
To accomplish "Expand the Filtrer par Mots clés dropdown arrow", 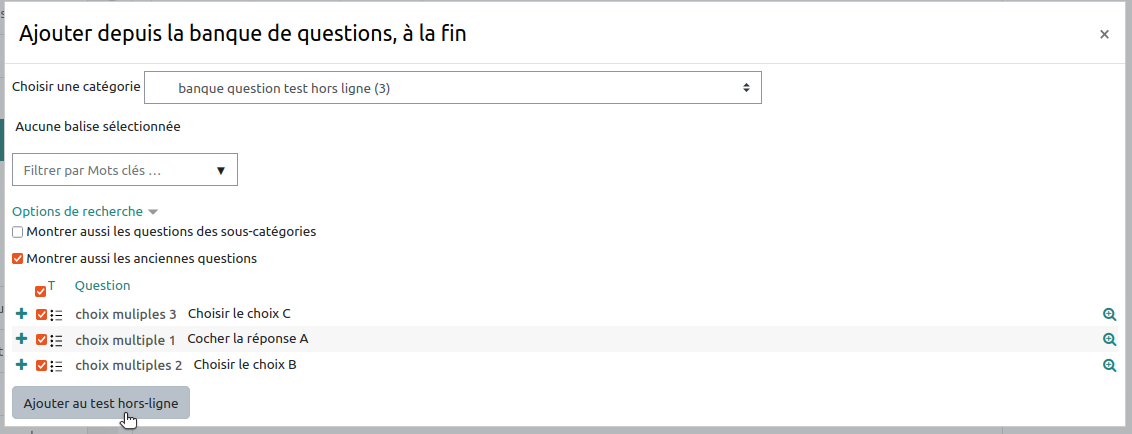I will pos(221,170).
